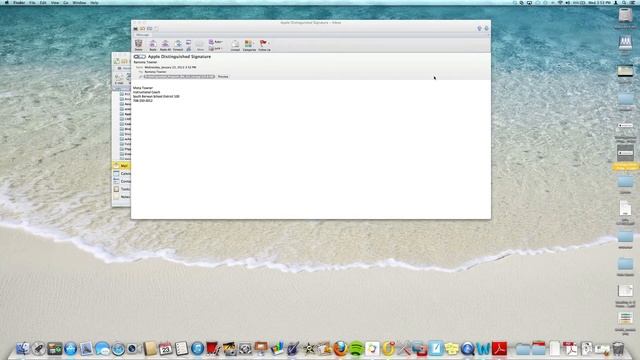640x360 pixels.
Task: Open the Categorize toolbar button
Action: (x=249, y=45)
